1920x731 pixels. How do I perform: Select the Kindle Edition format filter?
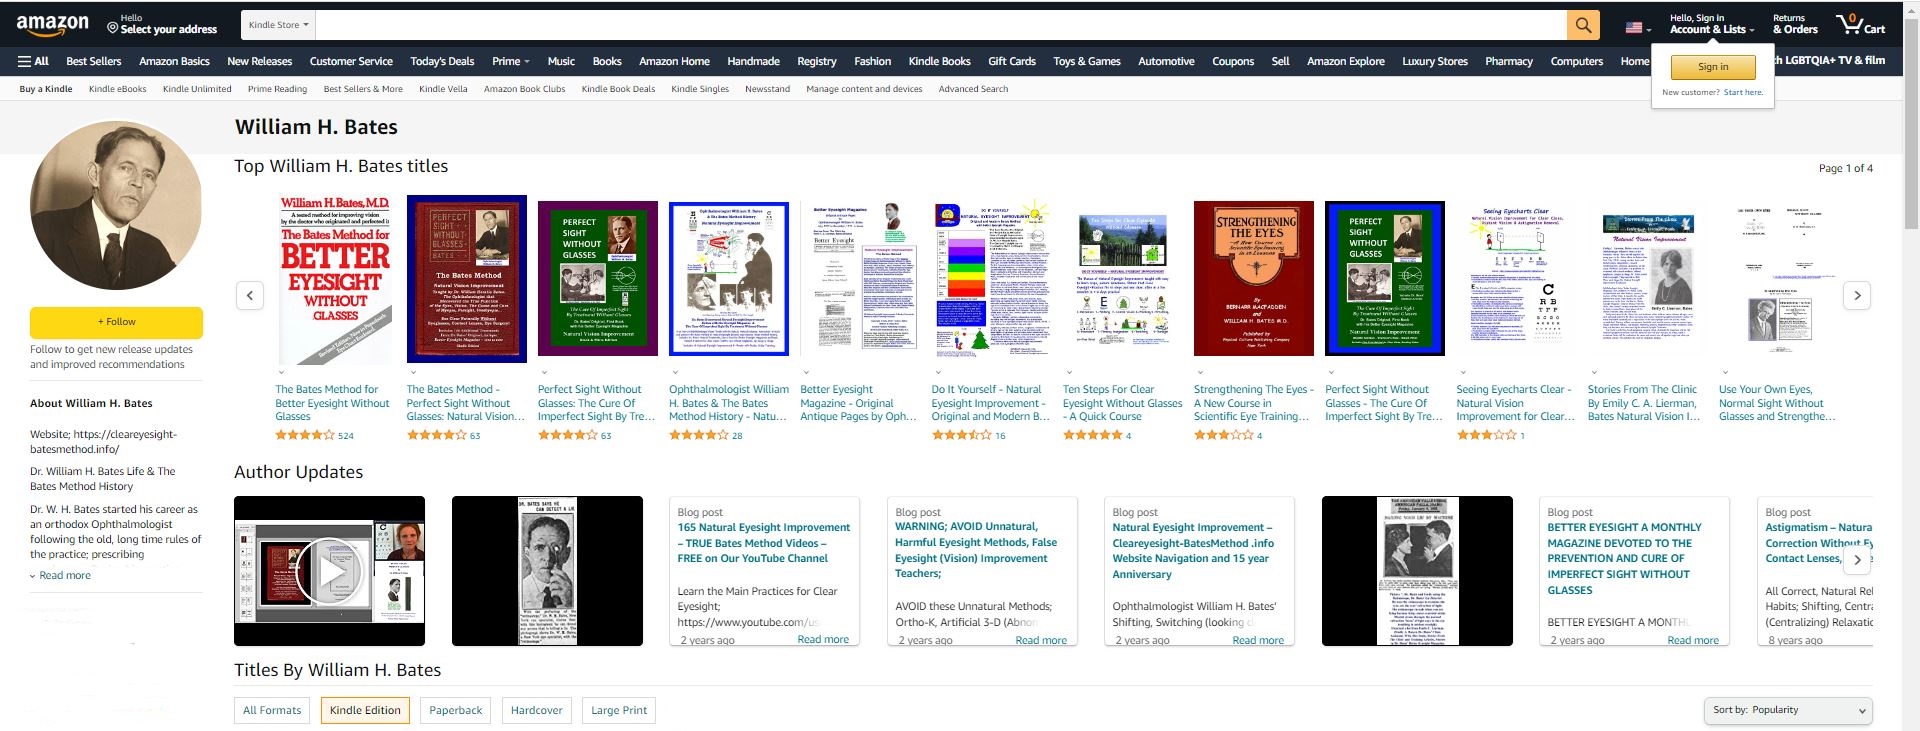pos(365,710)
